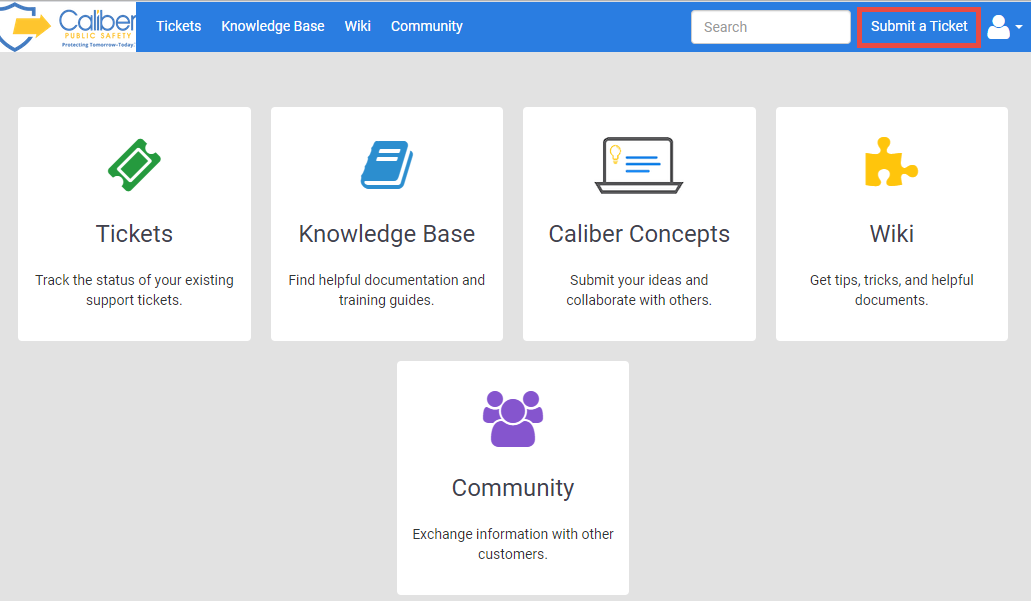Open the Tickets card heading
The image size is (1031, 601).
tap(135, 234)
